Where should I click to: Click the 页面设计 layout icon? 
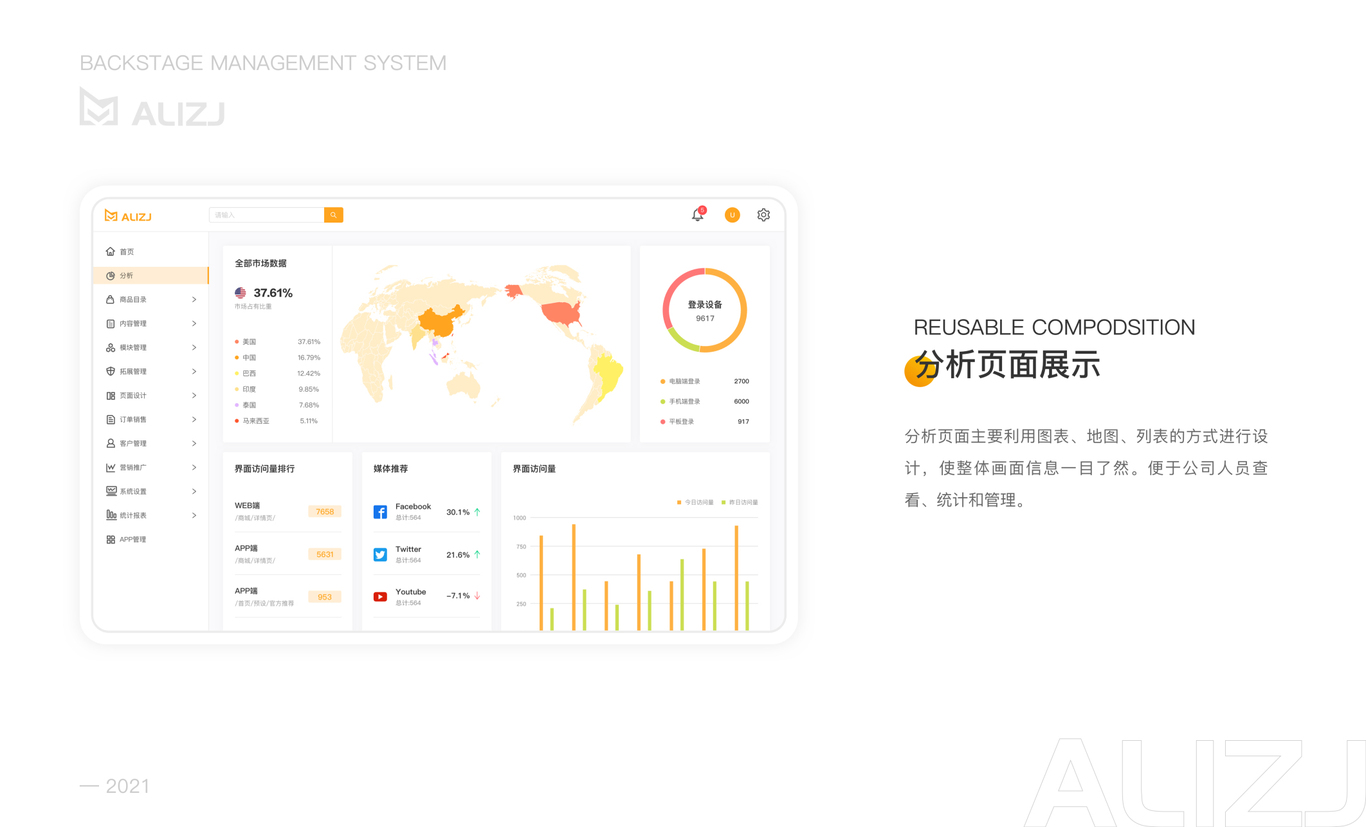[x=110, y=395]
